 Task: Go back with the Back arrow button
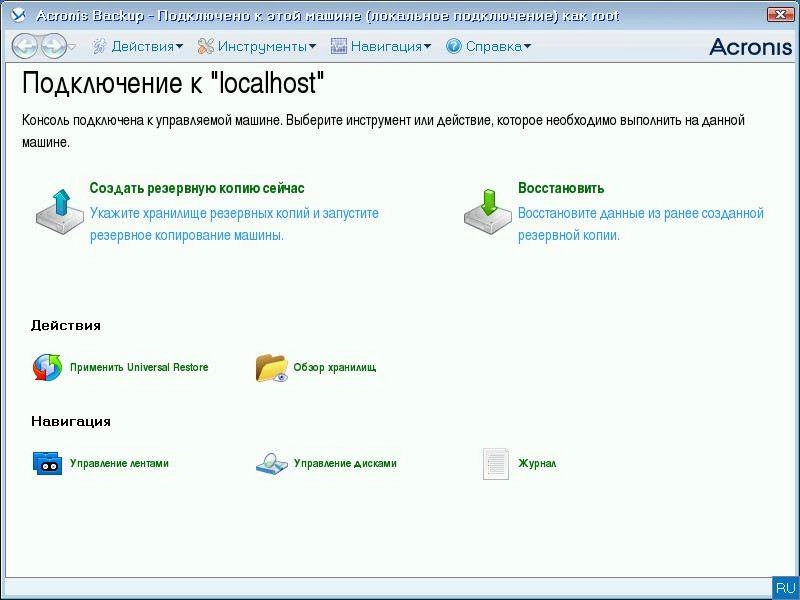tap(24, 46)
